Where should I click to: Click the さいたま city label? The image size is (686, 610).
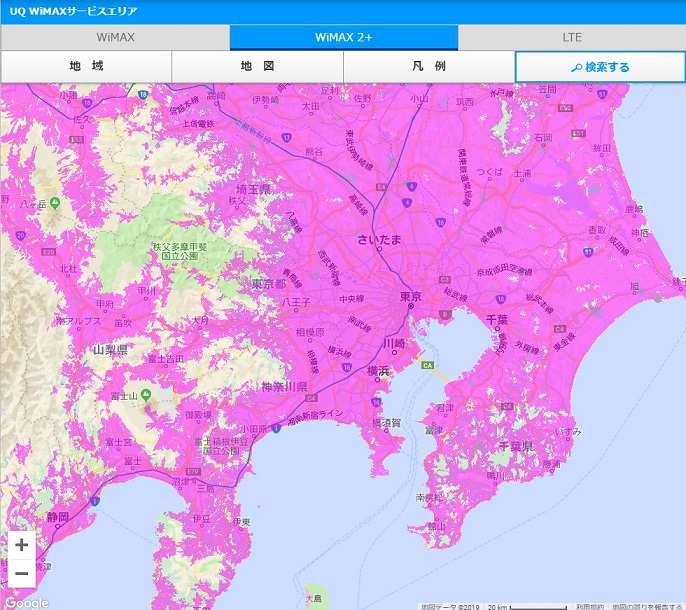(x=379, y=239)
